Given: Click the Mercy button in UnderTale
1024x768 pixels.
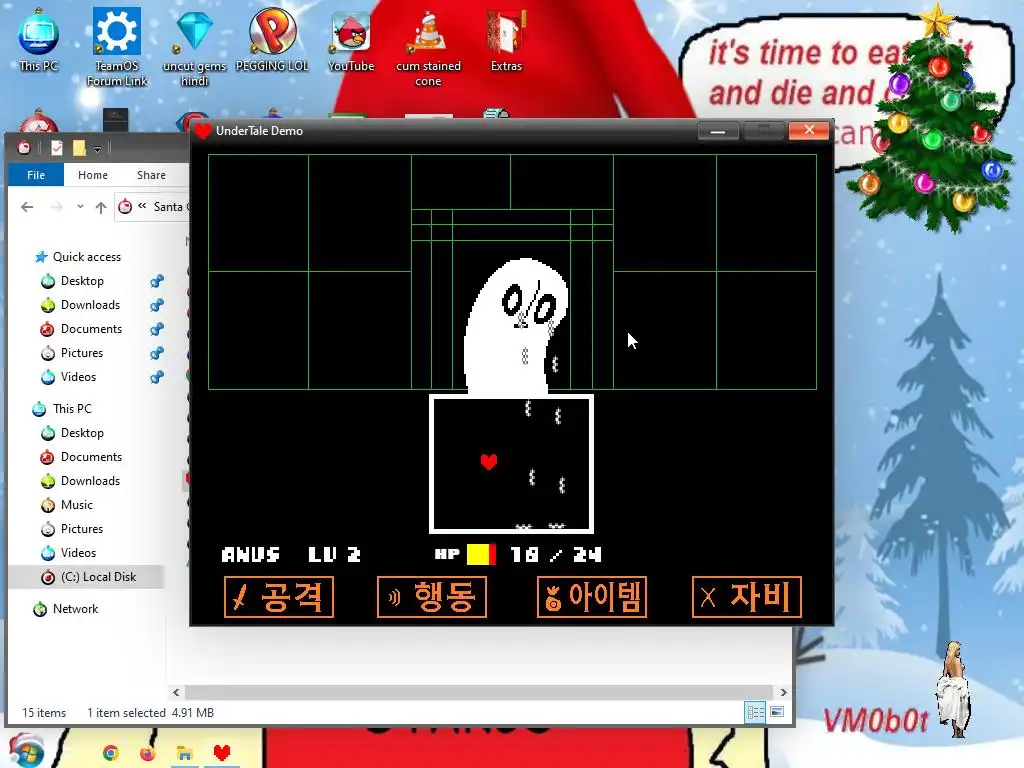Looking at the screenshot, I should pyautogui.click(x=746, y=597).
